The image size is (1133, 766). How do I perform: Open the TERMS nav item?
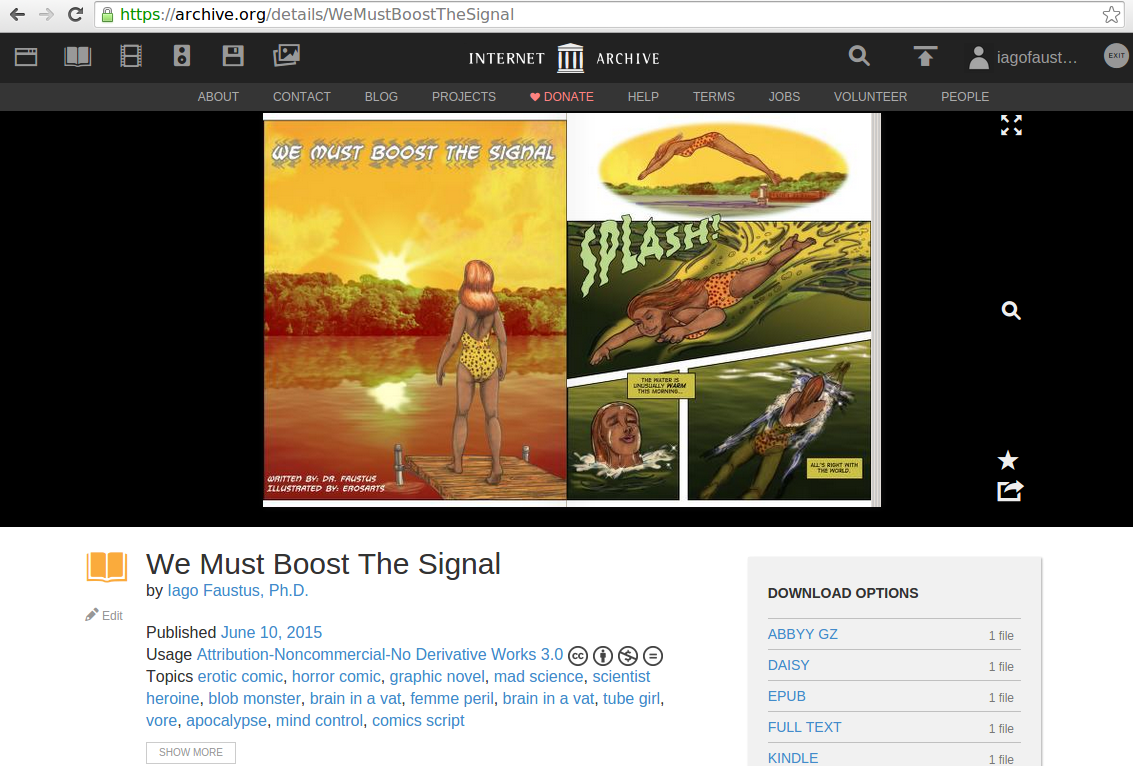point(714,97)
